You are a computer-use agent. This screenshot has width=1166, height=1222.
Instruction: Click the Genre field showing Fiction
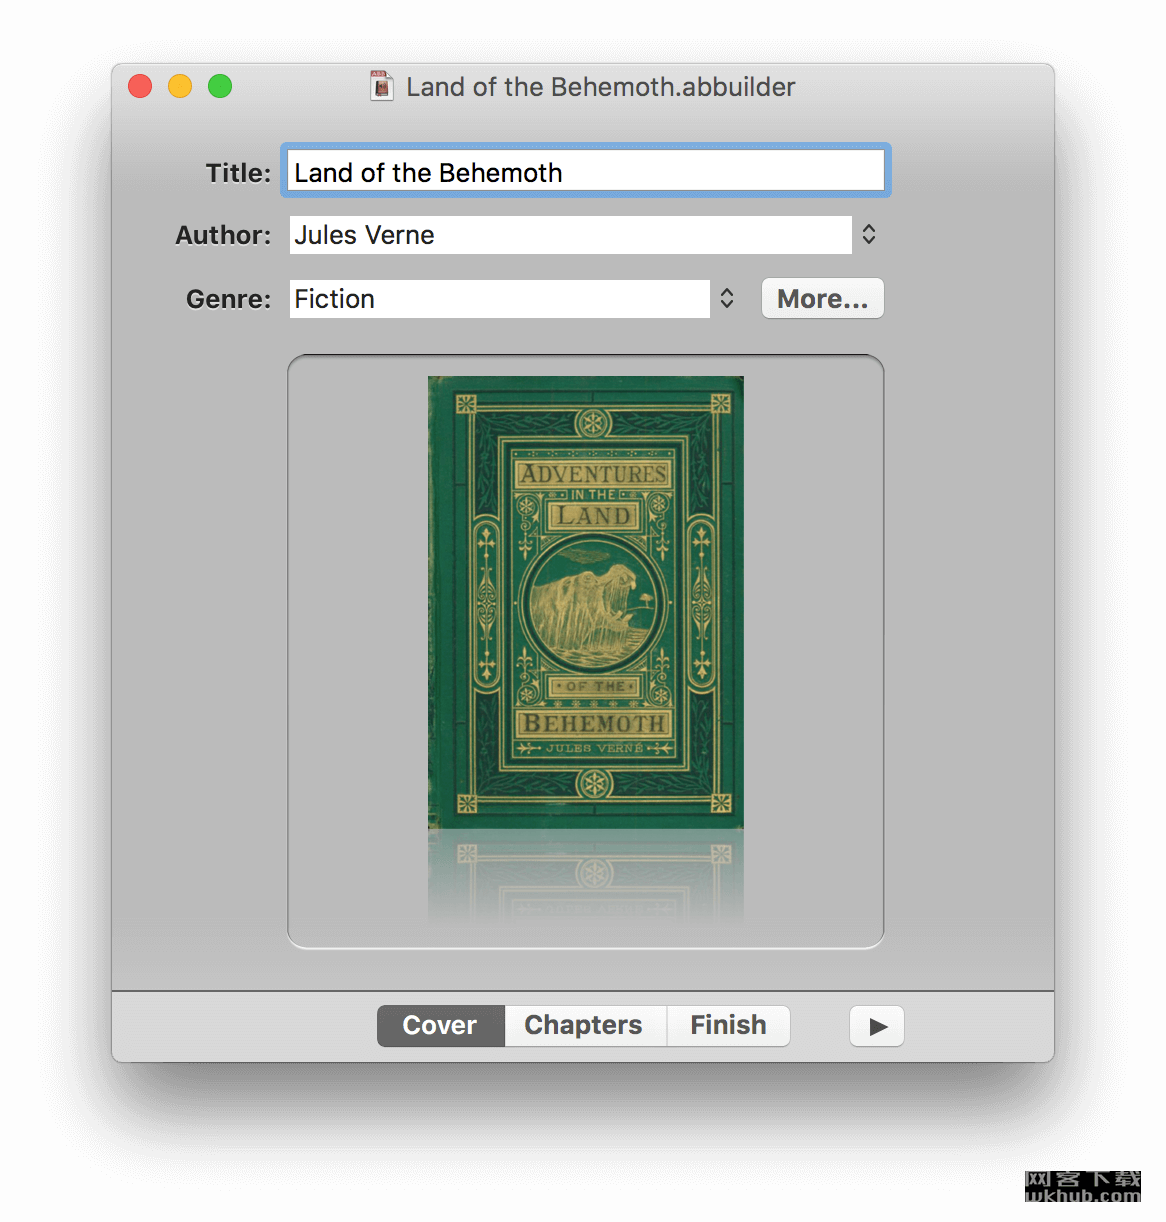pyautogui.click(x=500, y=299)
